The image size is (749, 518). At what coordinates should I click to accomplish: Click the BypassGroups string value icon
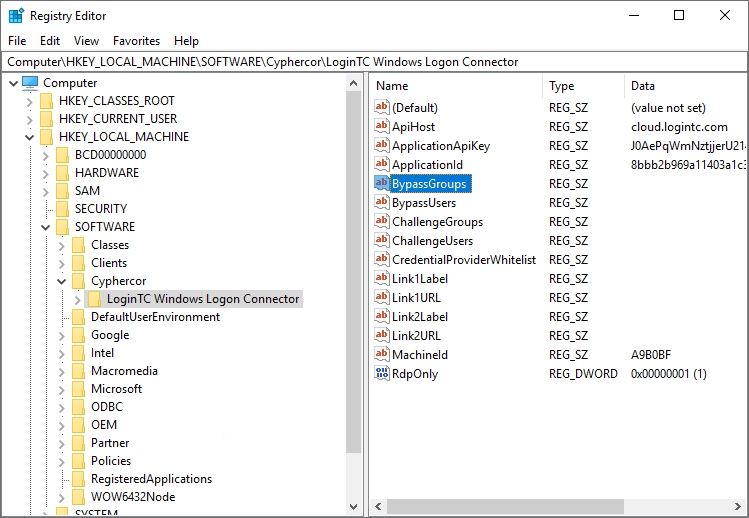pyautogui.click(x=382, y=183)
